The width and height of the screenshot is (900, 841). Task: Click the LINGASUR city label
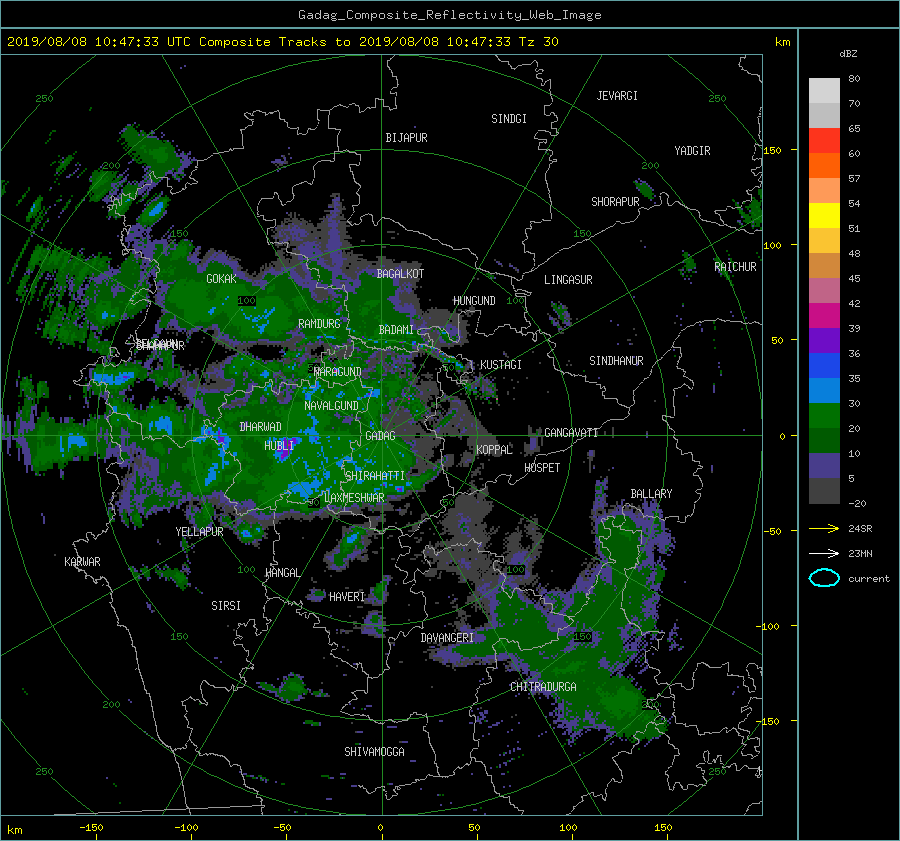coord(568,280)
